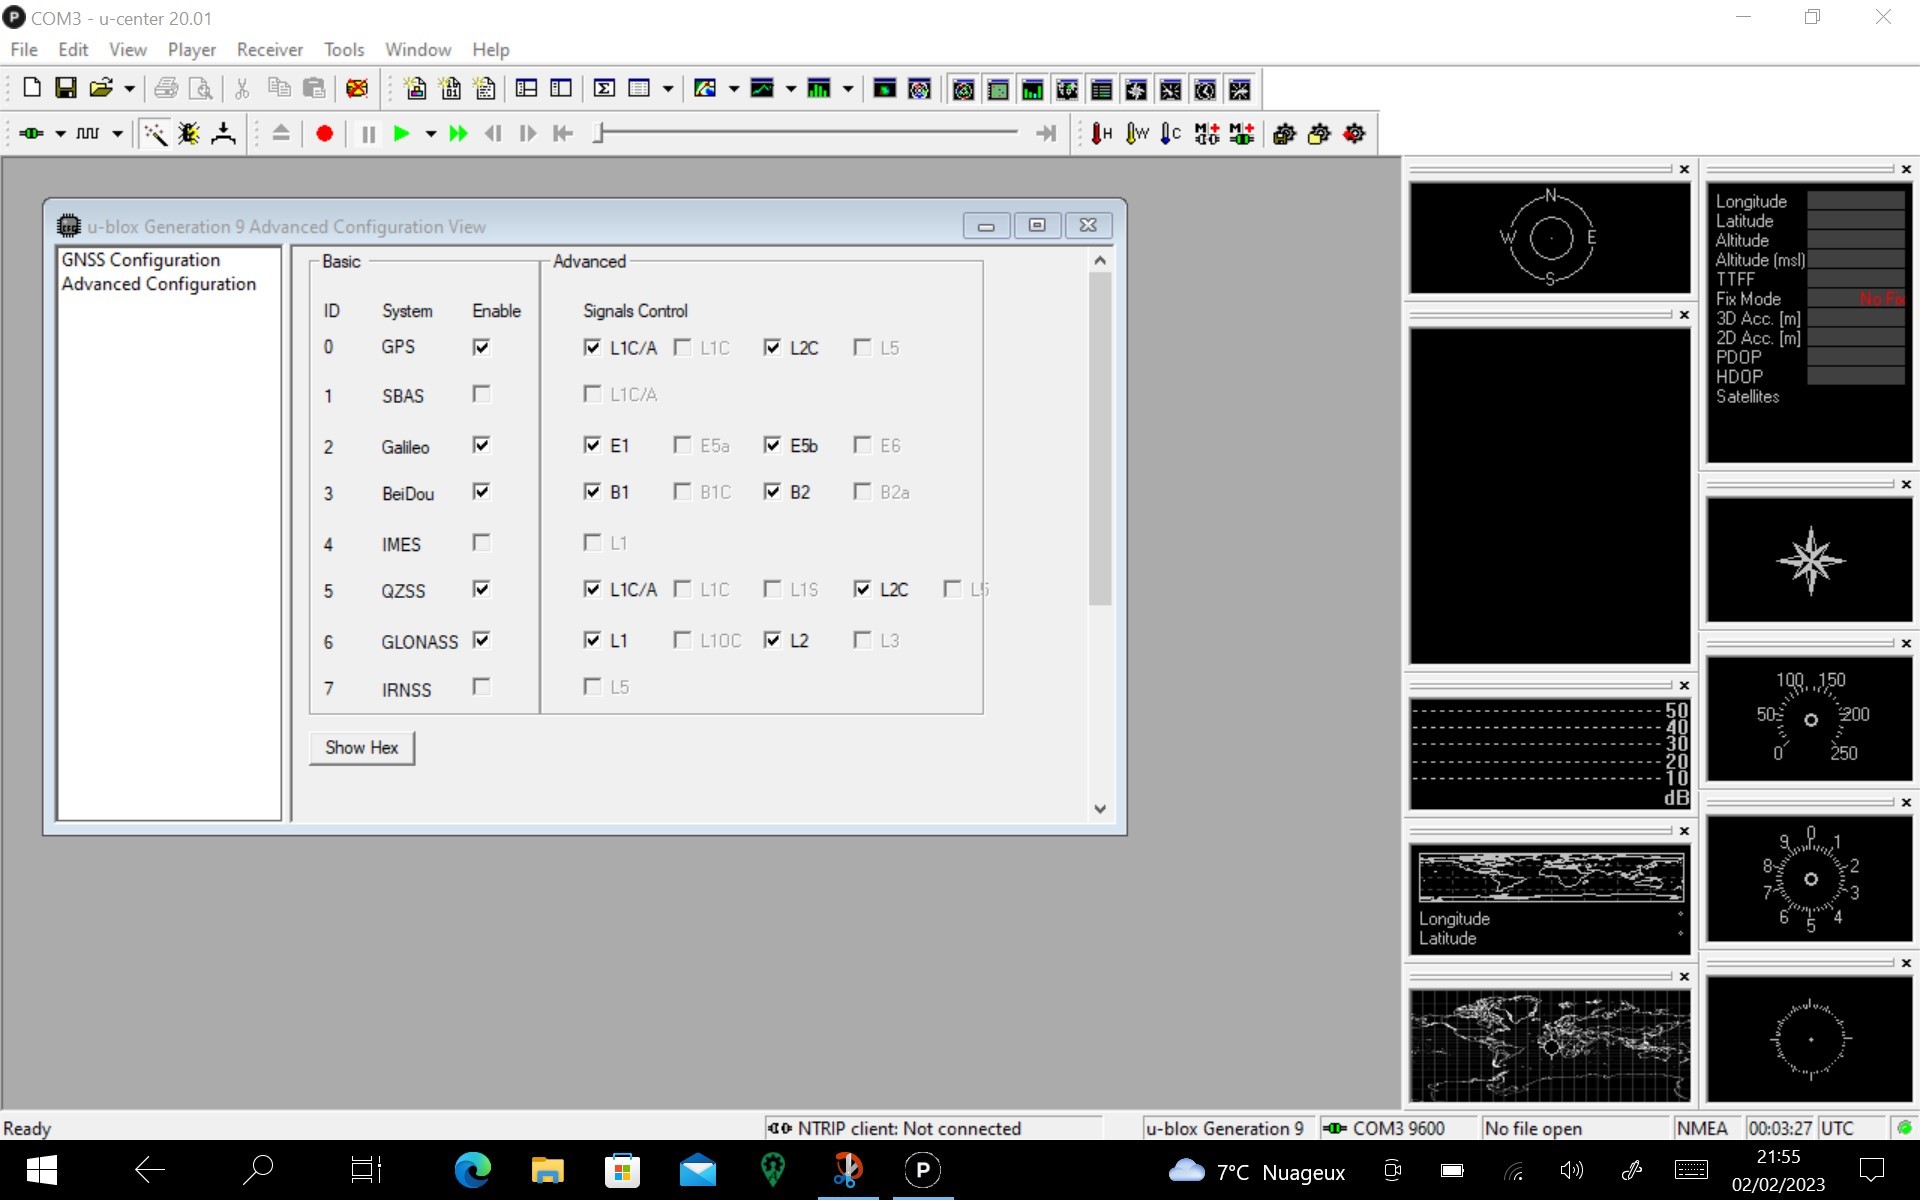Click the histogram view bar-chart icon
Image resolution: width=1920 pixels, height=1200 pixels.
tap(819, 88)
